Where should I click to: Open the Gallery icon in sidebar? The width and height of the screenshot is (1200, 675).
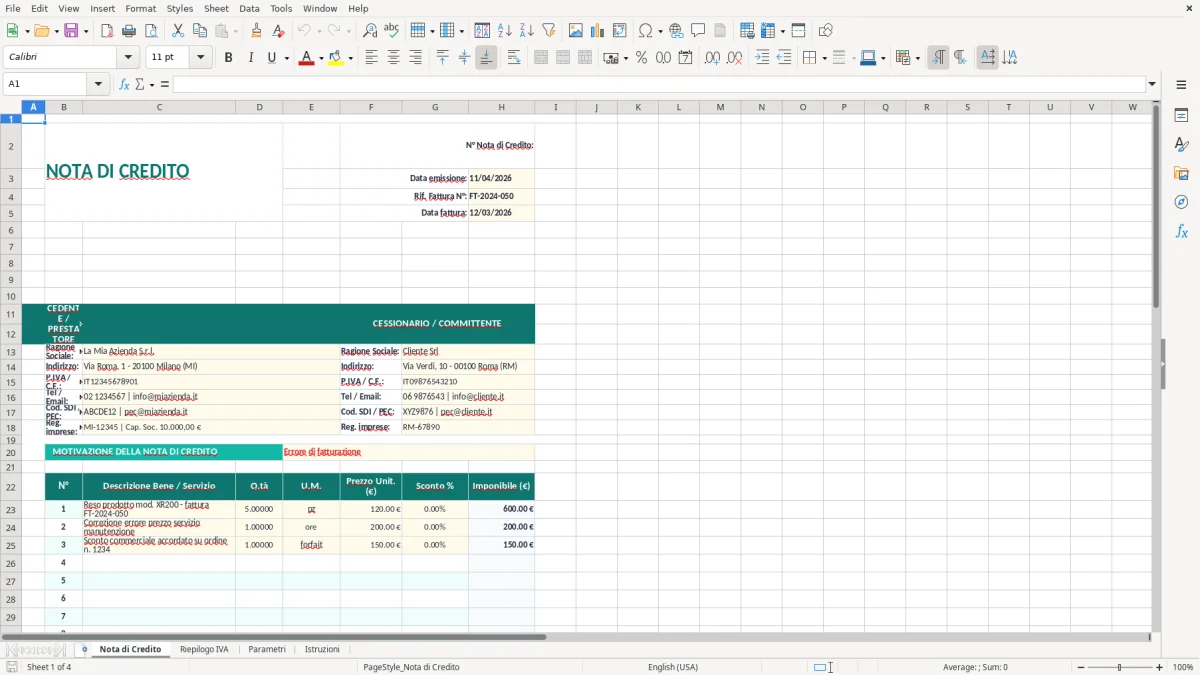click(x=1181, y=174)
